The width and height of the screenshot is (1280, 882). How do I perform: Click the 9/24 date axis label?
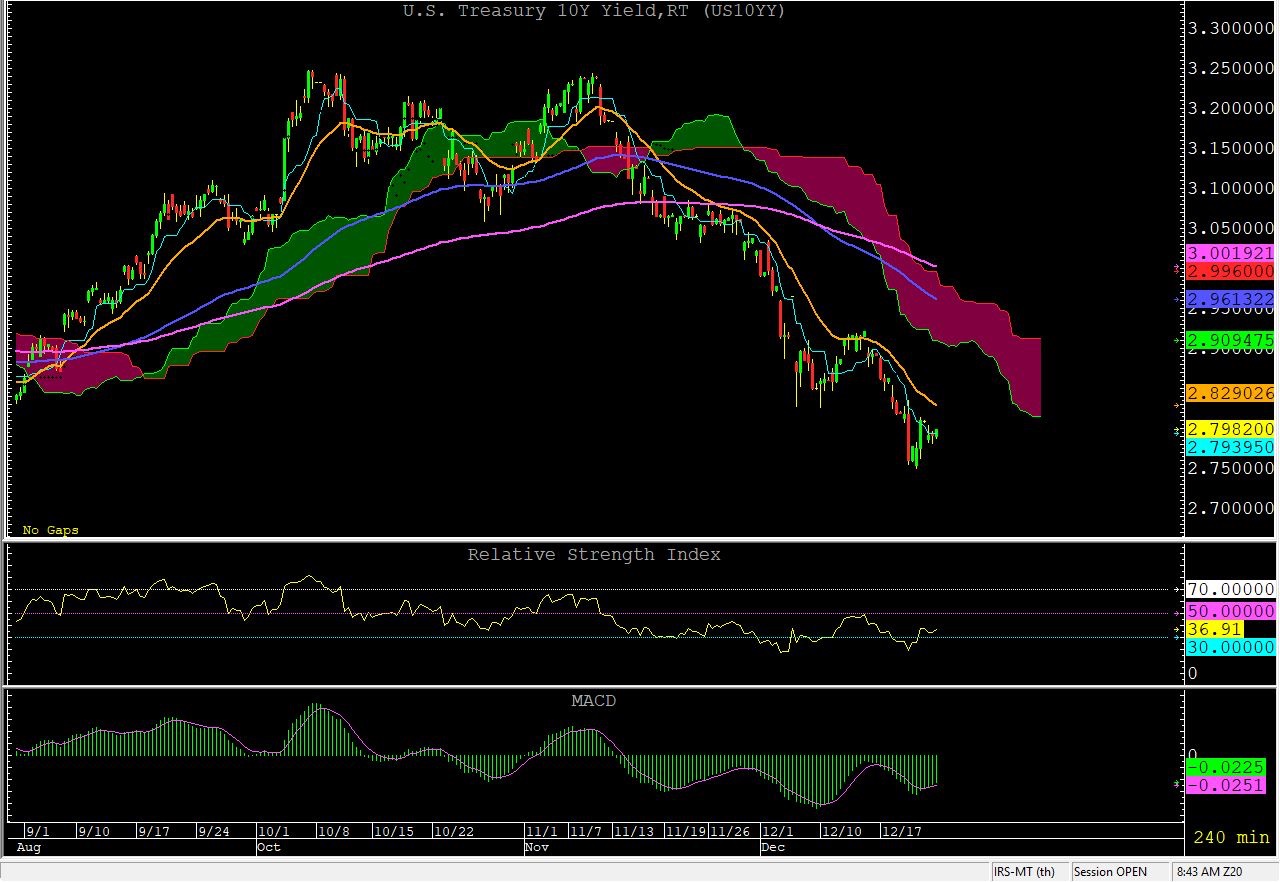(214, 832)
